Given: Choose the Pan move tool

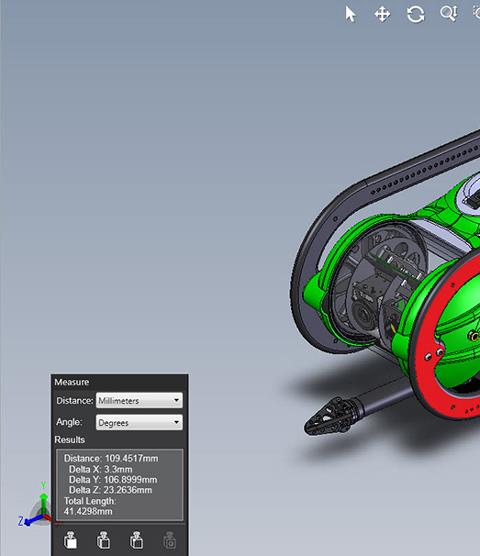Looking at the screenshot, I should (382, 15).
